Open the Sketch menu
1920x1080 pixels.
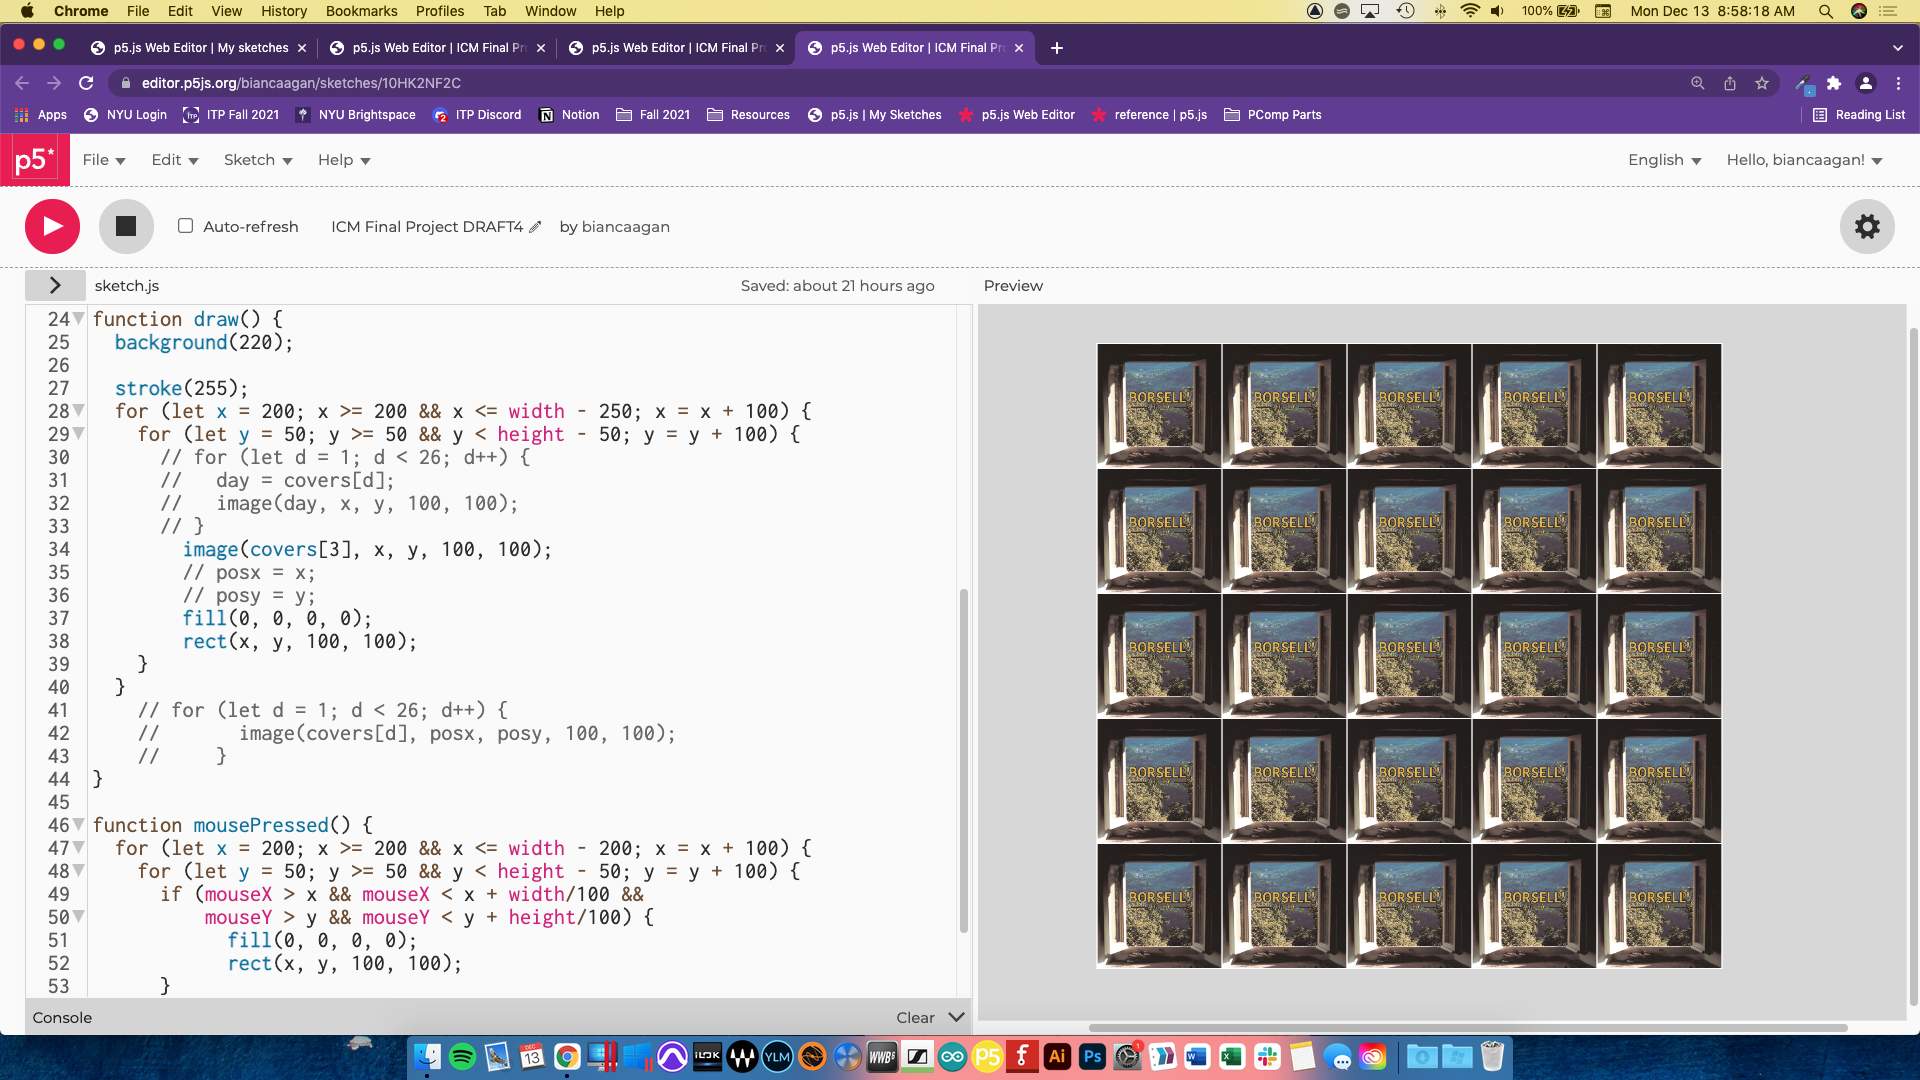(x=257, y=160)
